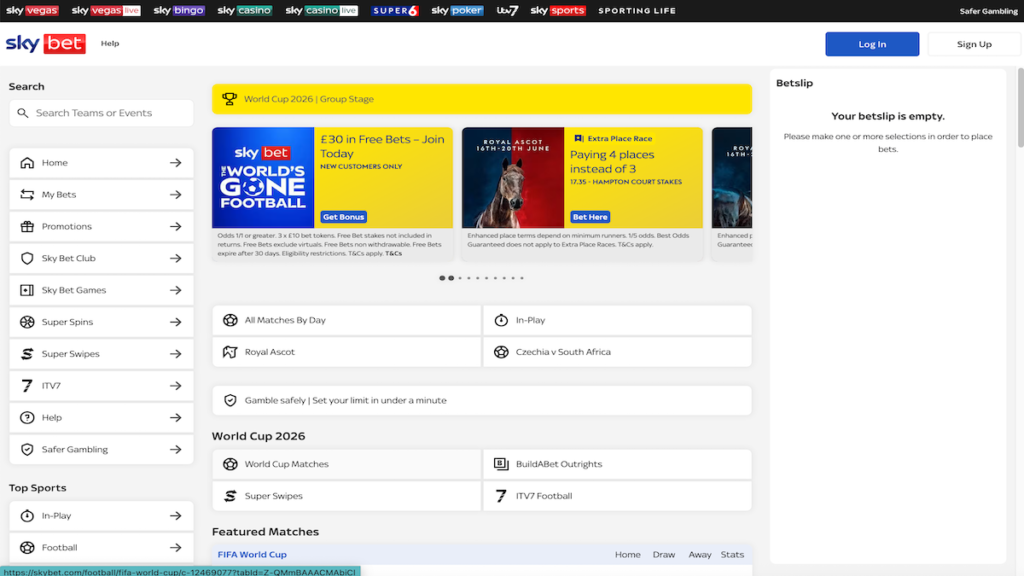This screenshot has width=1024, height=576.
Task: Click the Bet Here button
Action: [590, 217]
